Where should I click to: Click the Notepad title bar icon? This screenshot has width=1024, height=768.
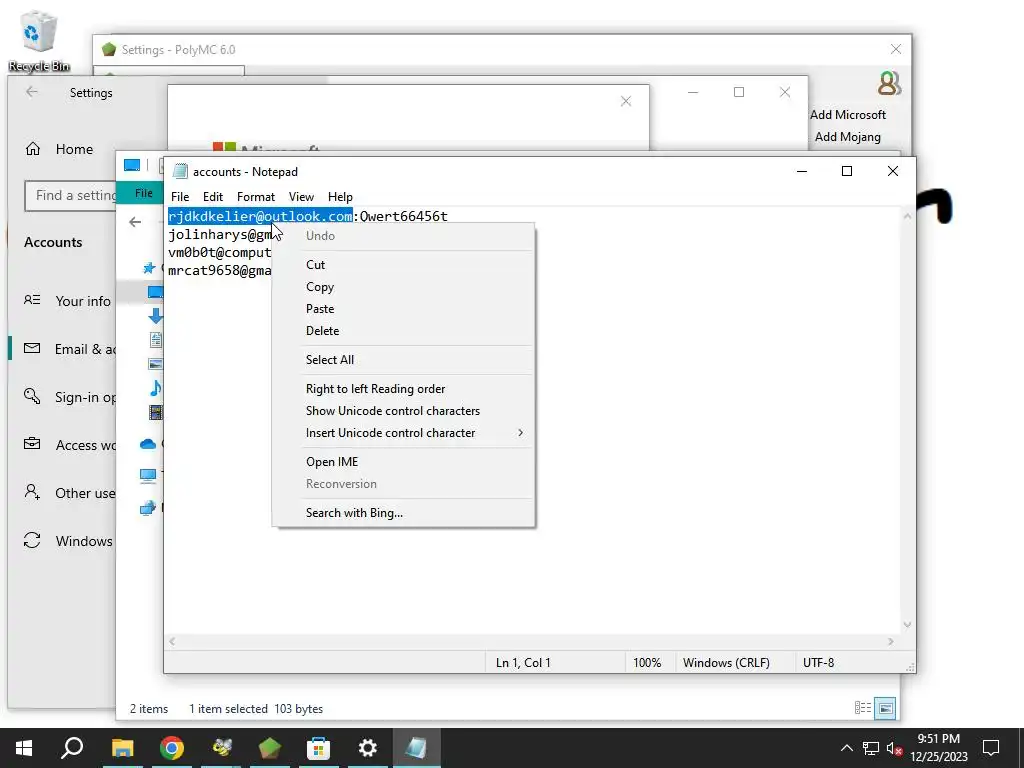(x=180, y=171)
